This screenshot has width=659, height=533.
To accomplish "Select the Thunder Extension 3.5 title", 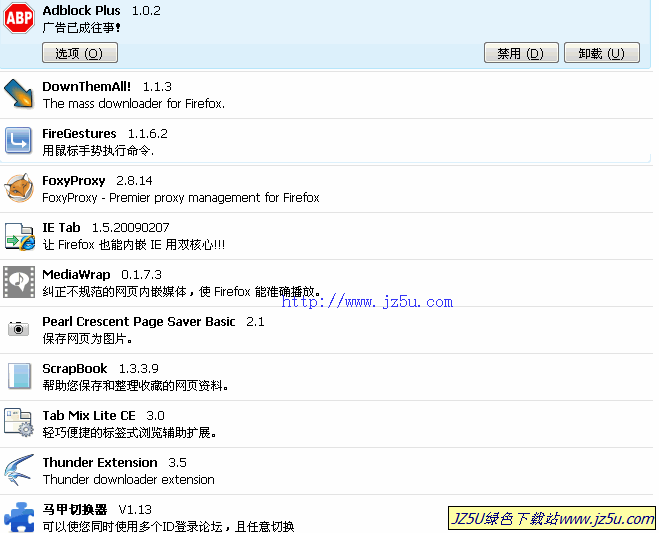I will pos(115,463).
